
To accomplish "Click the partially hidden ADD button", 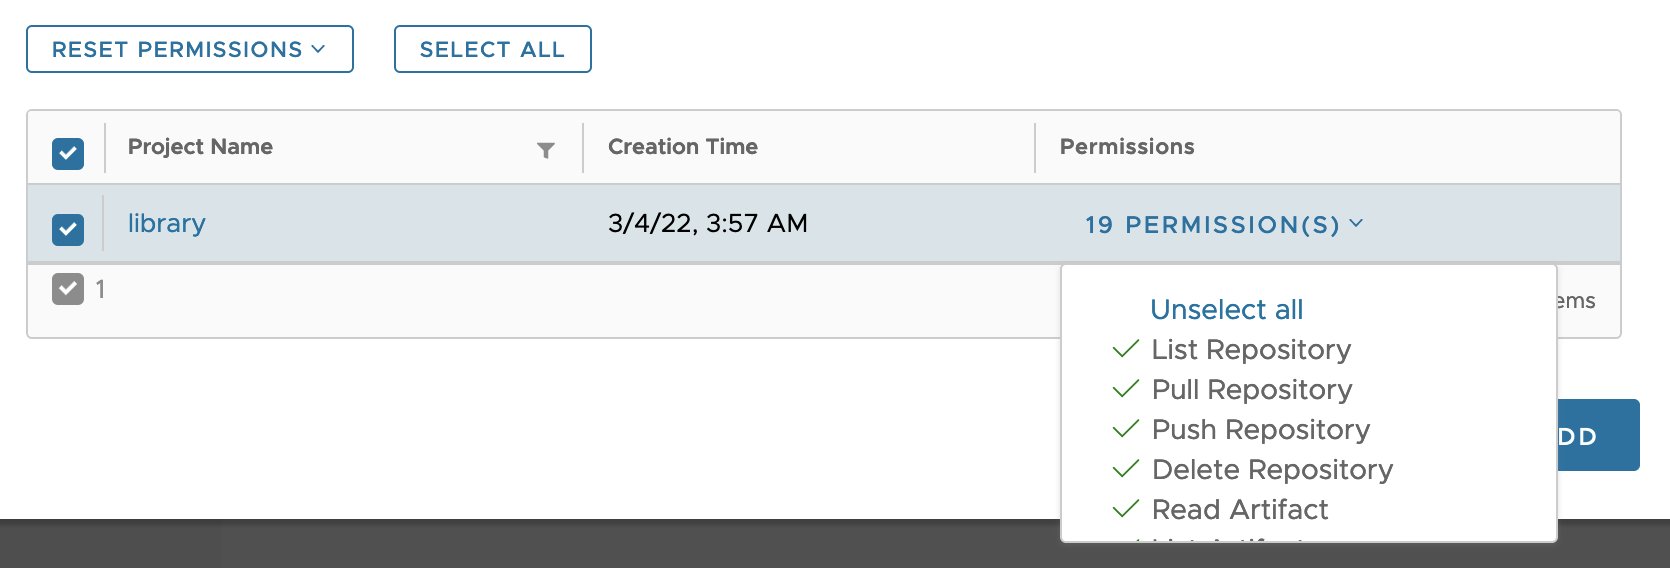I will point(1598,435).
